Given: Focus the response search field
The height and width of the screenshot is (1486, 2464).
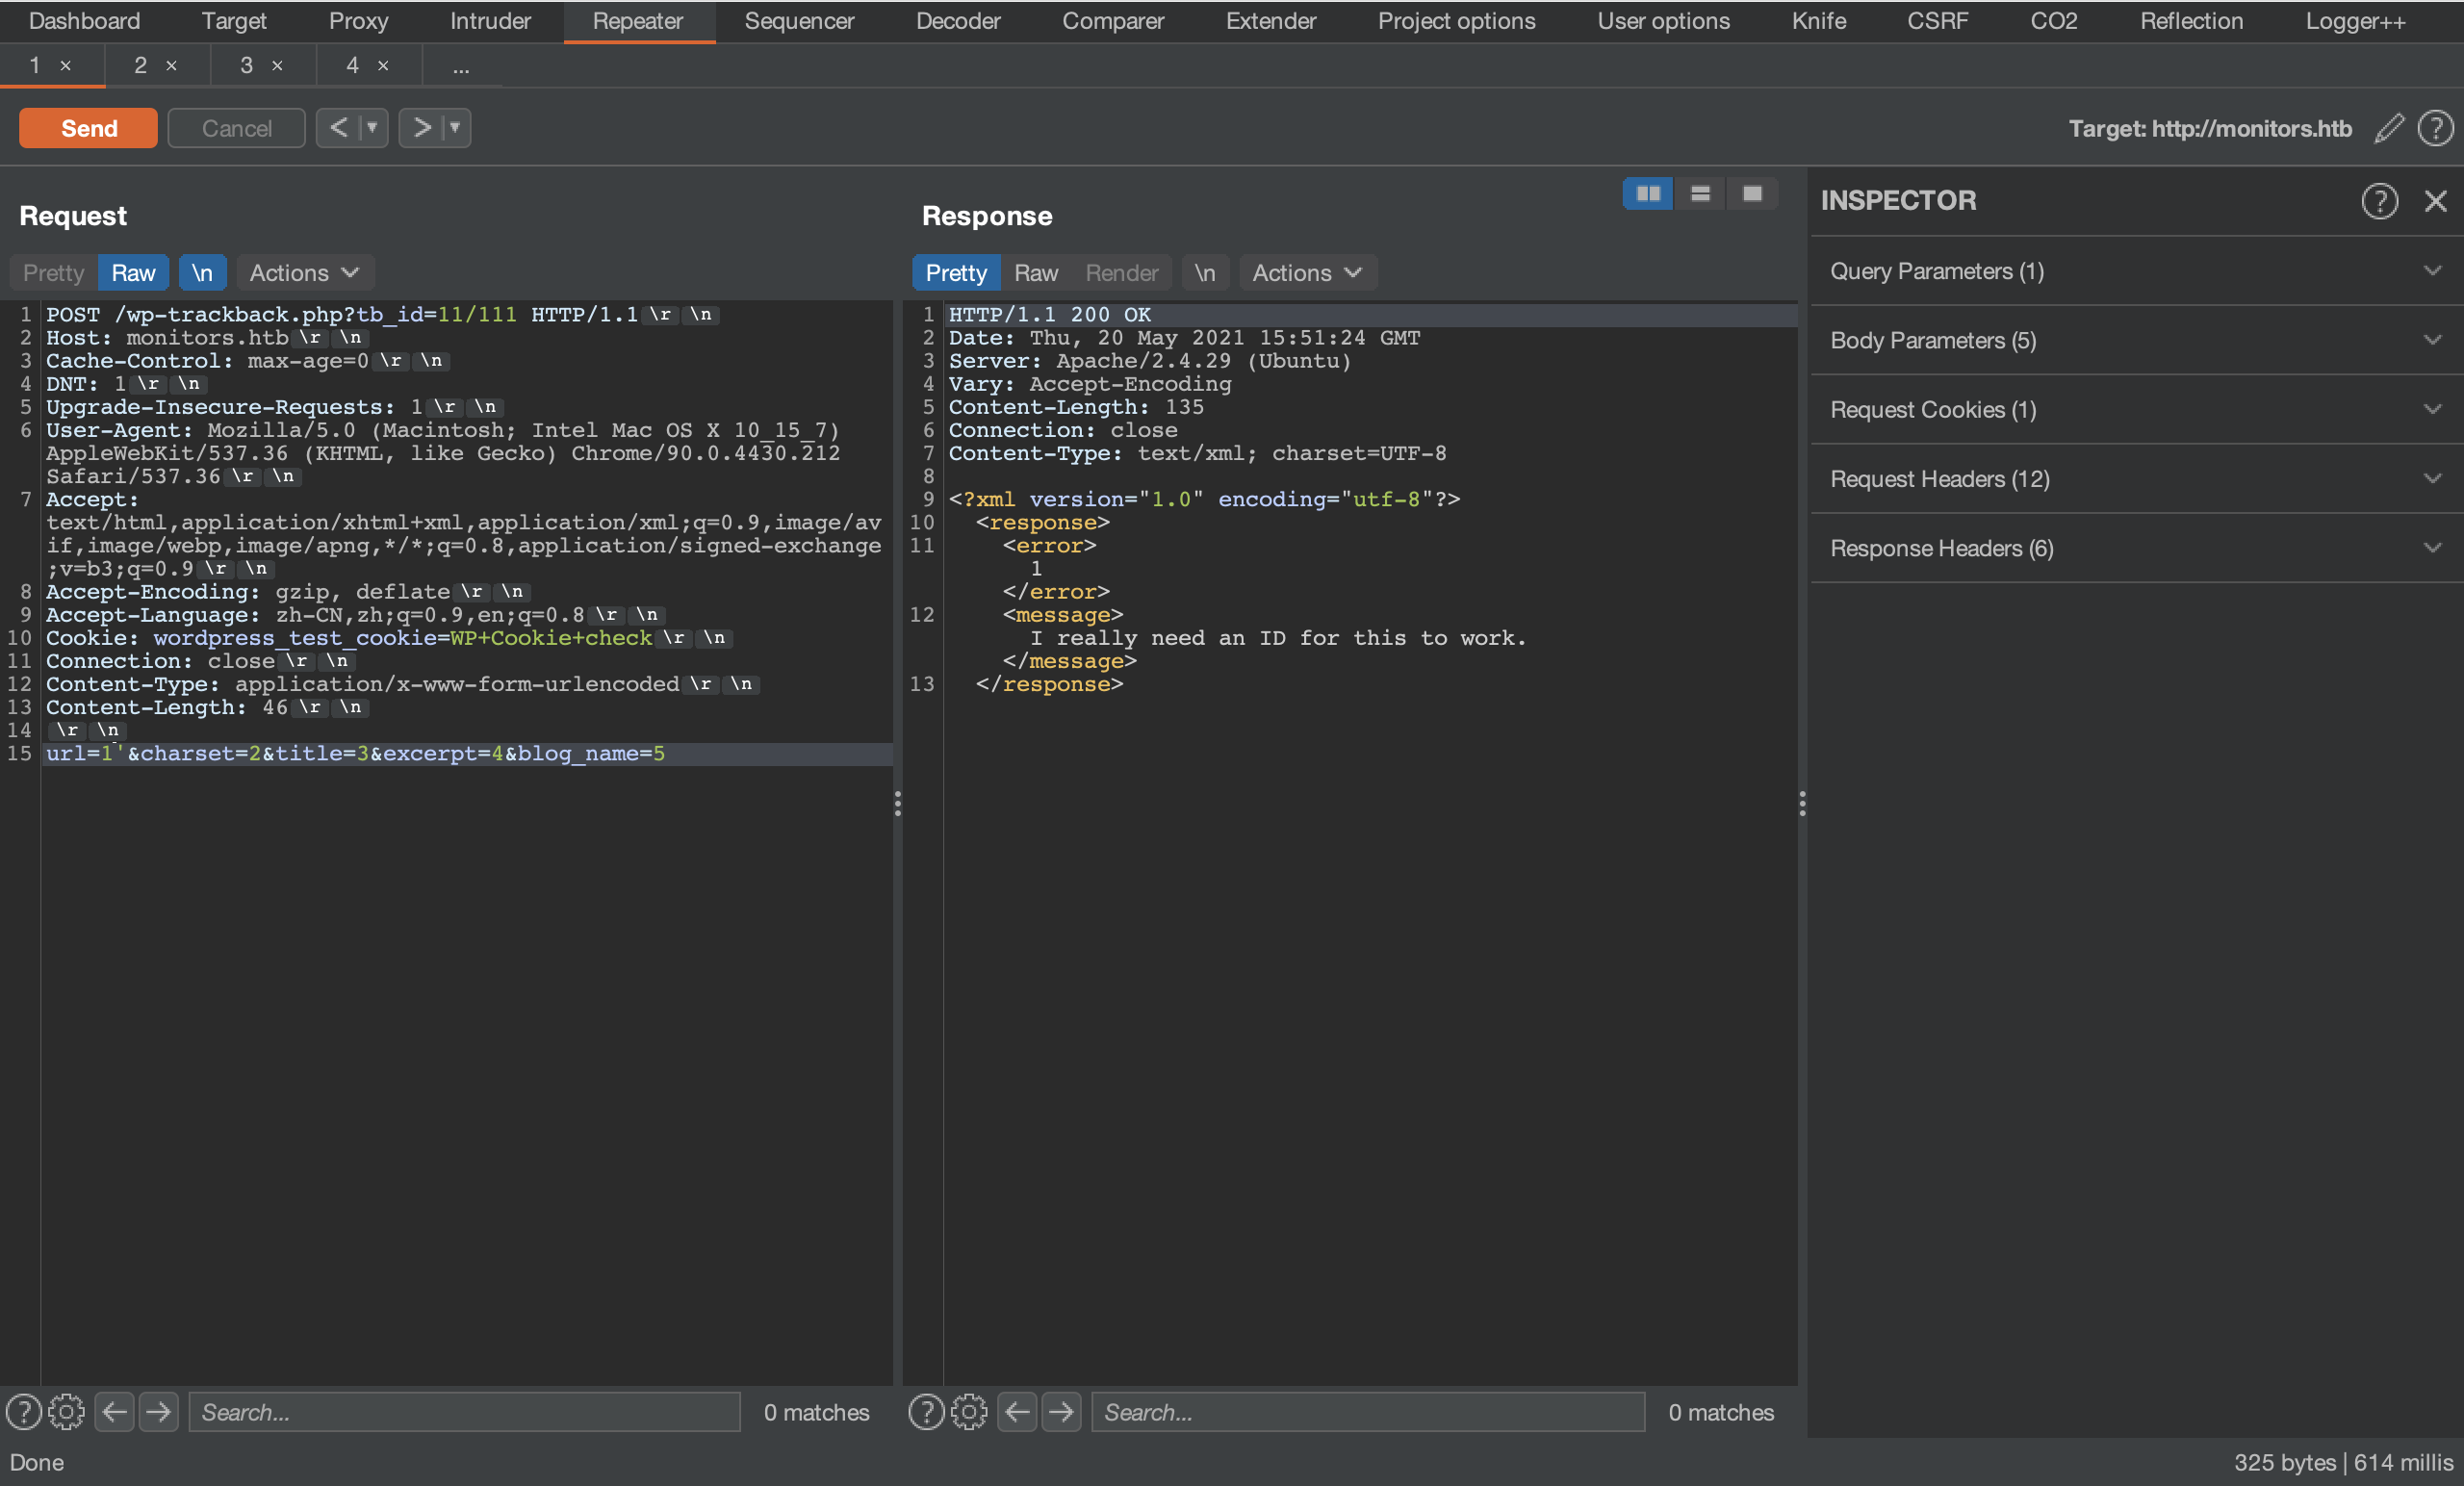Looking at the screenshot, I should (1368, 1412).
